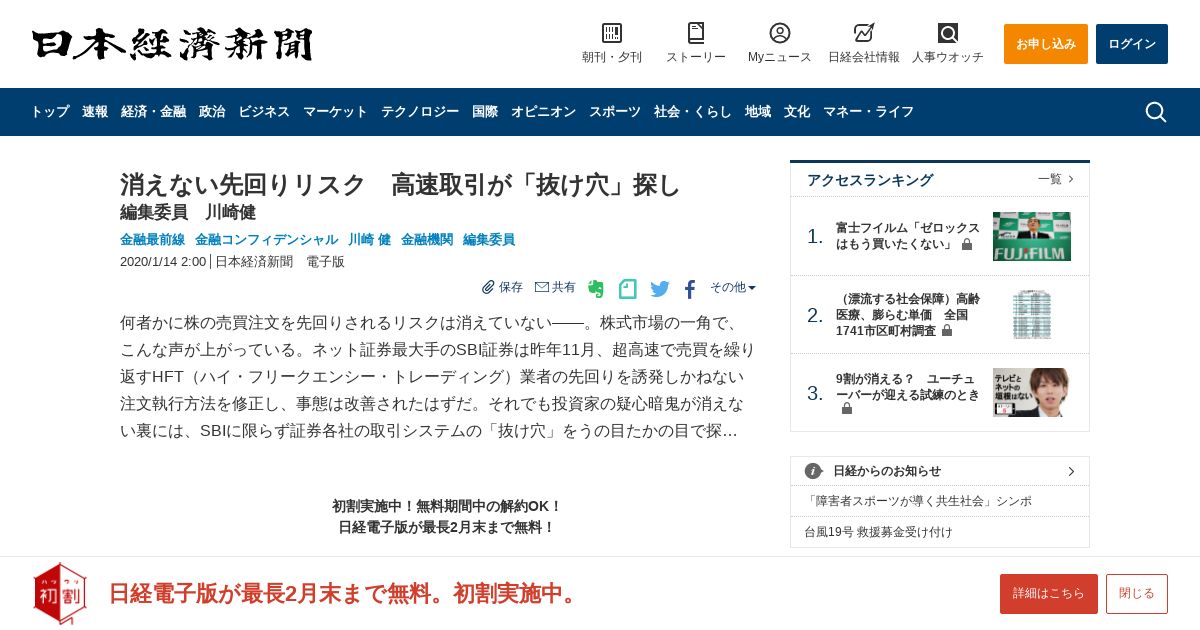Open オピニオン nav section
This screenshot has height=630, width=1200.
point(543,112)
